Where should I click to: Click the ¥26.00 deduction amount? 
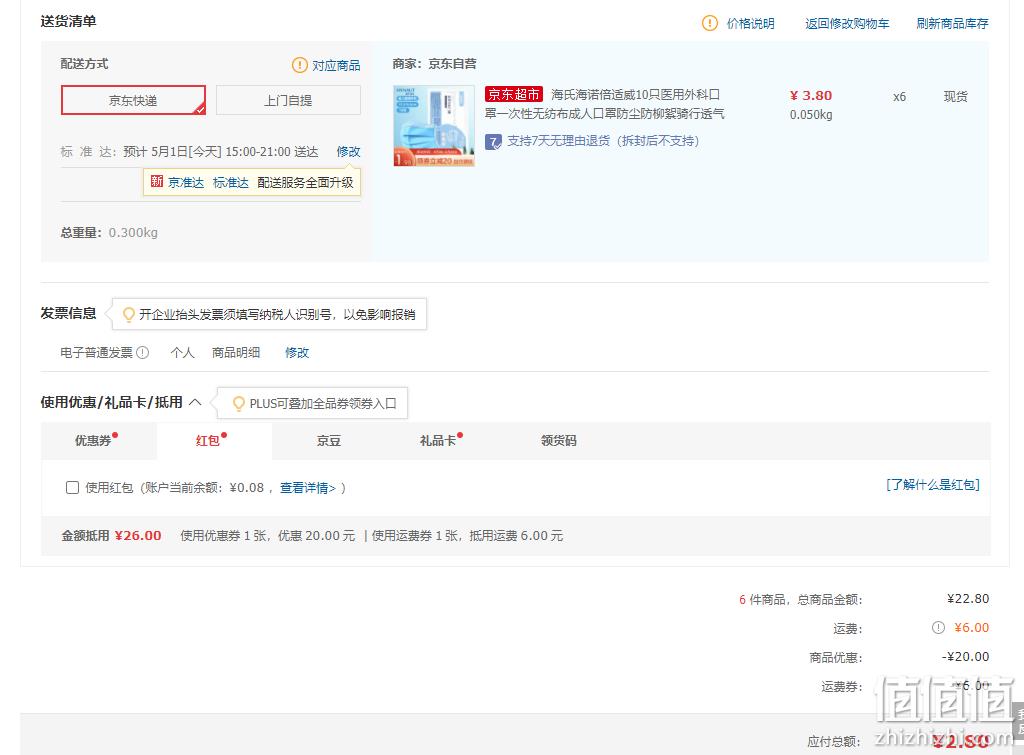tap(138, 536)
